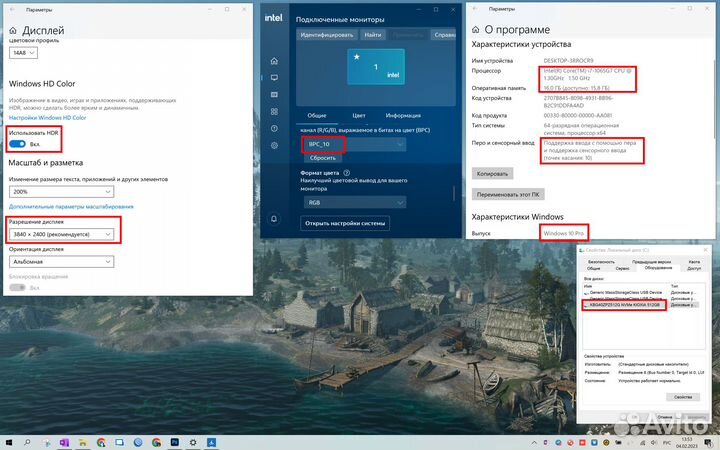Open the notification center in the taskbar

(708, 443)
